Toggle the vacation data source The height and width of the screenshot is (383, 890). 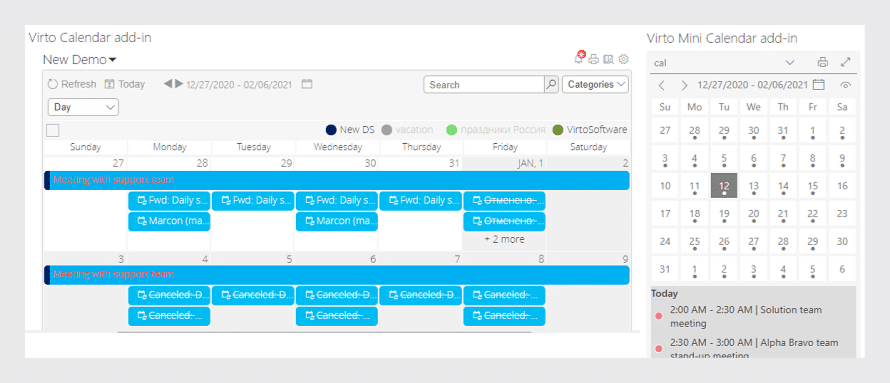tap(407, 130)
